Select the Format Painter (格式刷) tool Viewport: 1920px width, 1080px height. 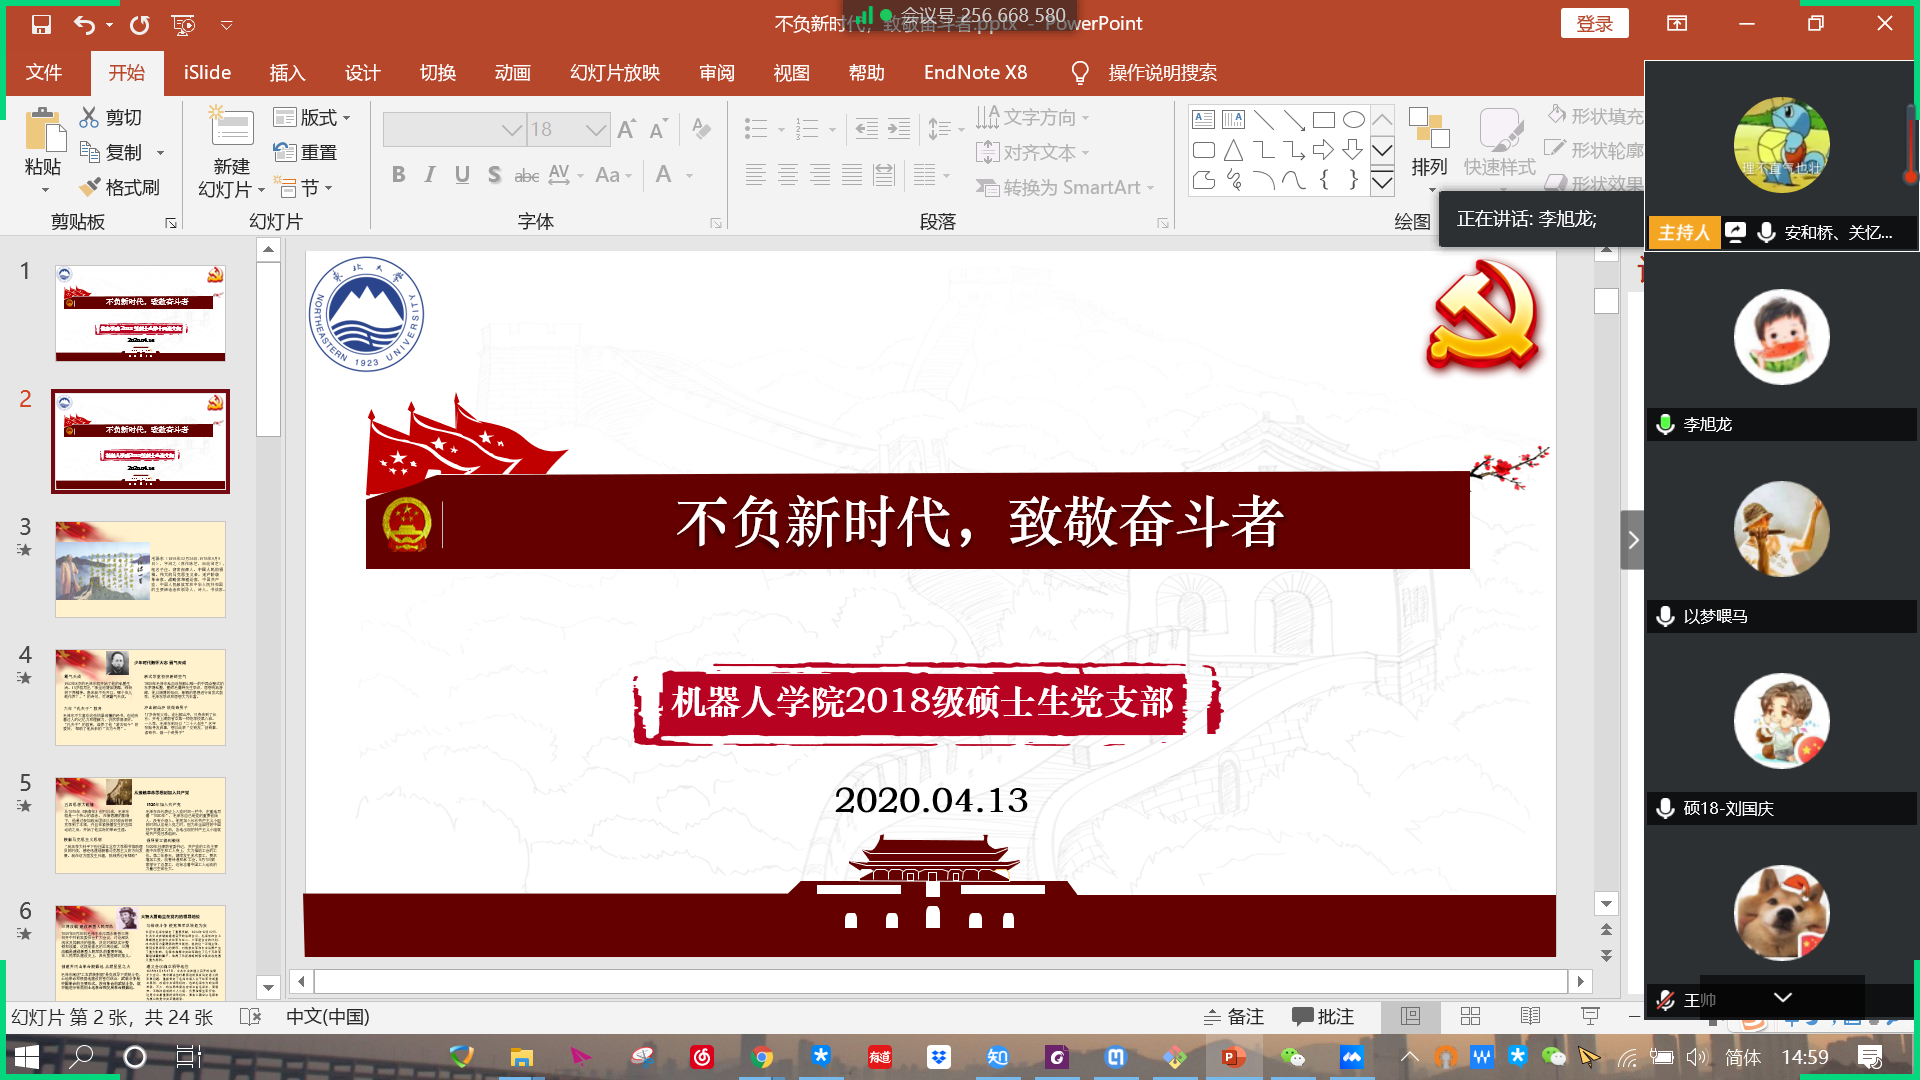120,187
